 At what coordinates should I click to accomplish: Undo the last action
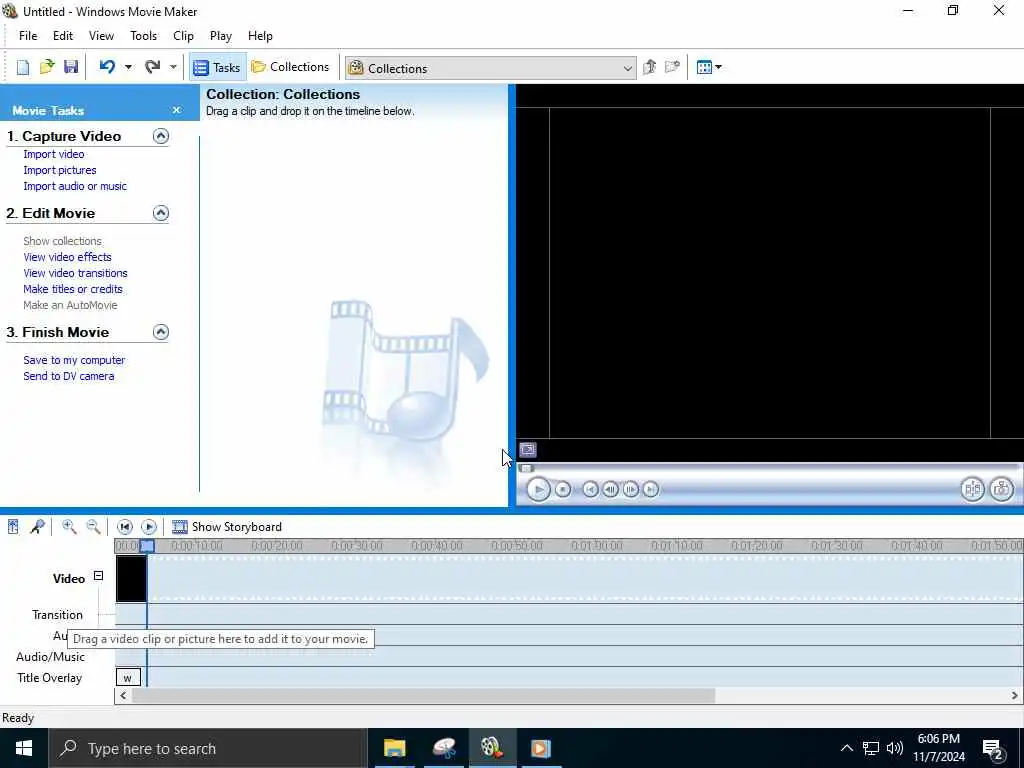click(x=108, y=67)
